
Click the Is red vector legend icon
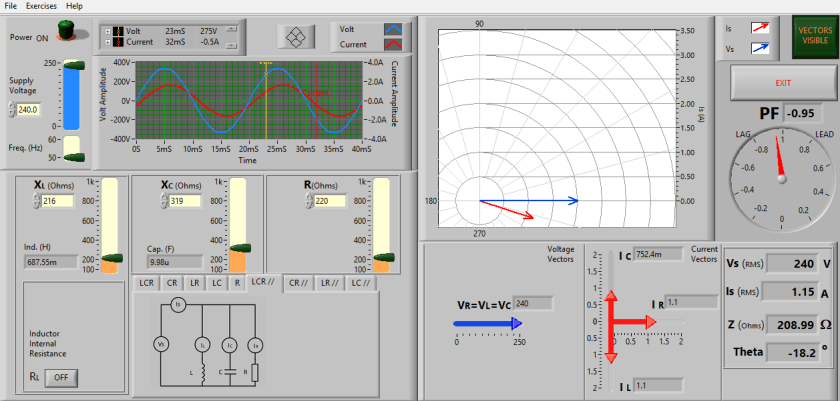pos(760,28)
